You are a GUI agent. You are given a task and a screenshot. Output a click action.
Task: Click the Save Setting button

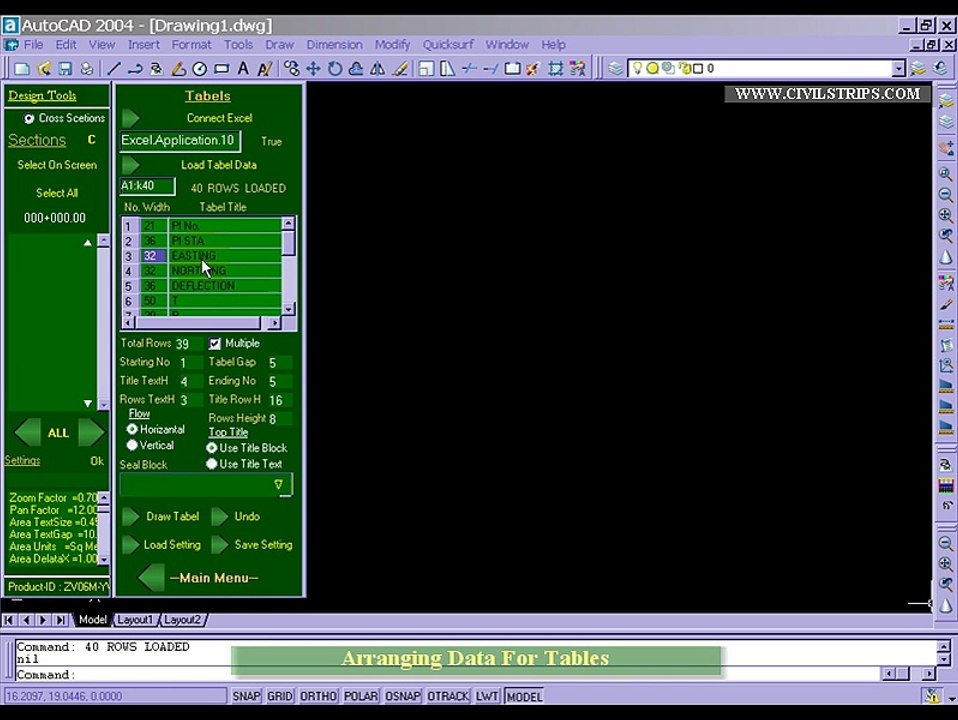pyautogui.click(x=252, y=545)
